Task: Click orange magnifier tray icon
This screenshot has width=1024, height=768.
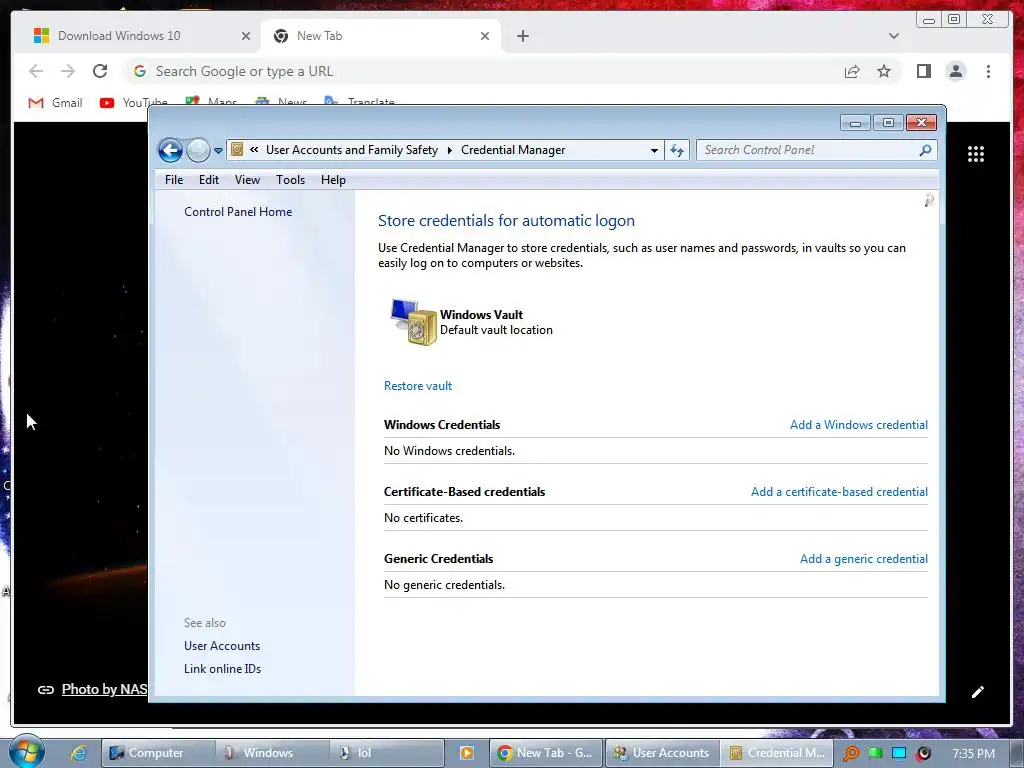Action: [x=850, y=753]
